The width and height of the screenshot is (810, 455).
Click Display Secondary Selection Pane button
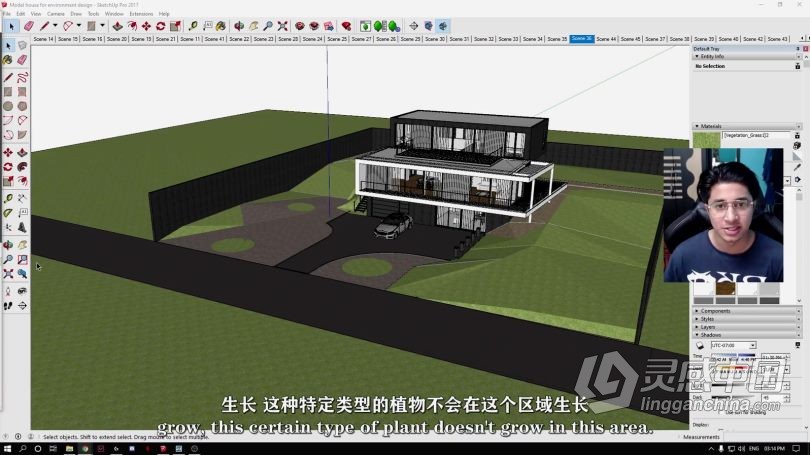point(797,135)
